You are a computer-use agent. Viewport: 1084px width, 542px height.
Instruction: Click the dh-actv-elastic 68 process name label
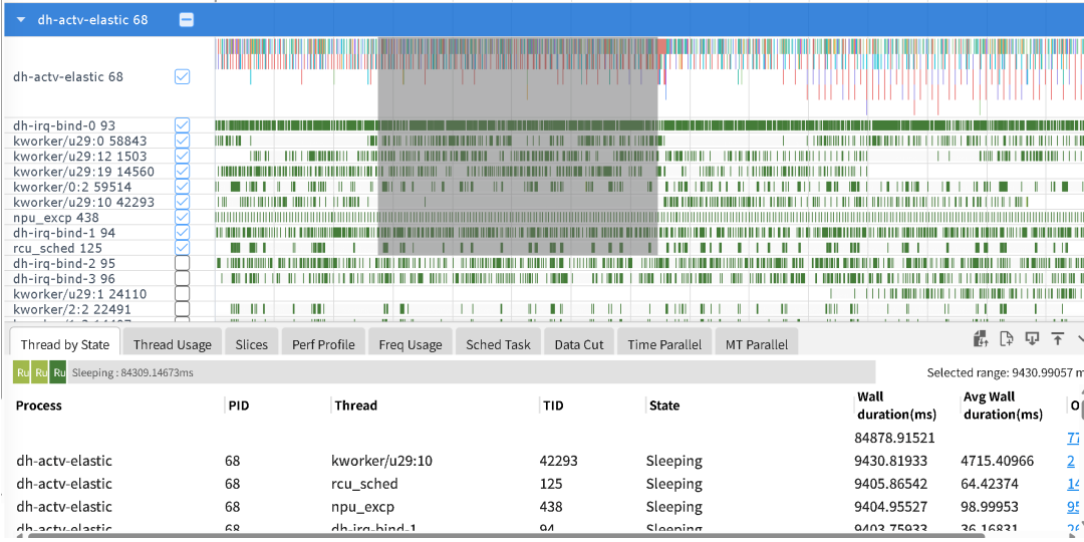point(68,77)
